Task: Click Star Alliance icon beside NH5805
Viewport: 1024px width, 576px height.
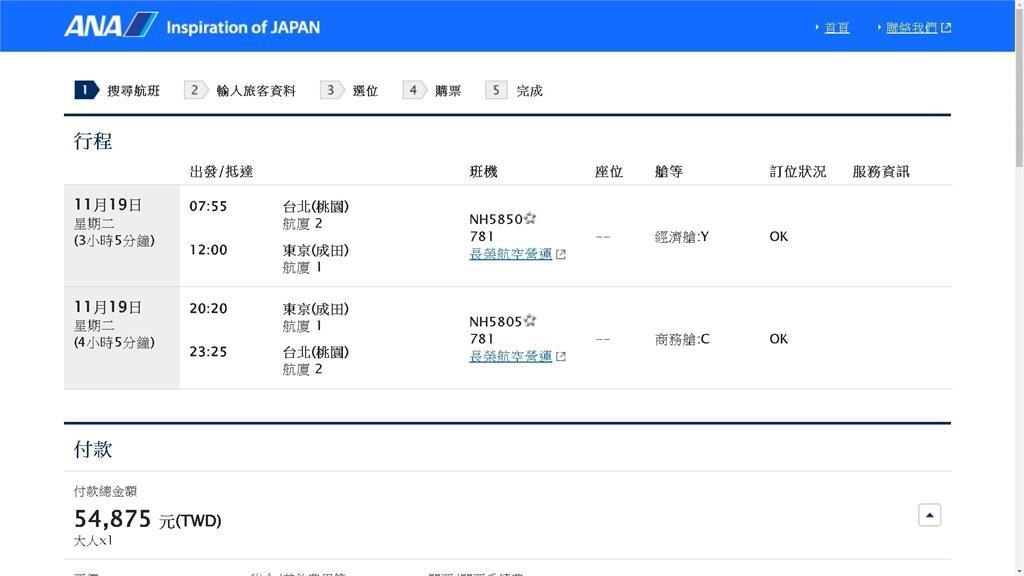Action: coord(530,321)
